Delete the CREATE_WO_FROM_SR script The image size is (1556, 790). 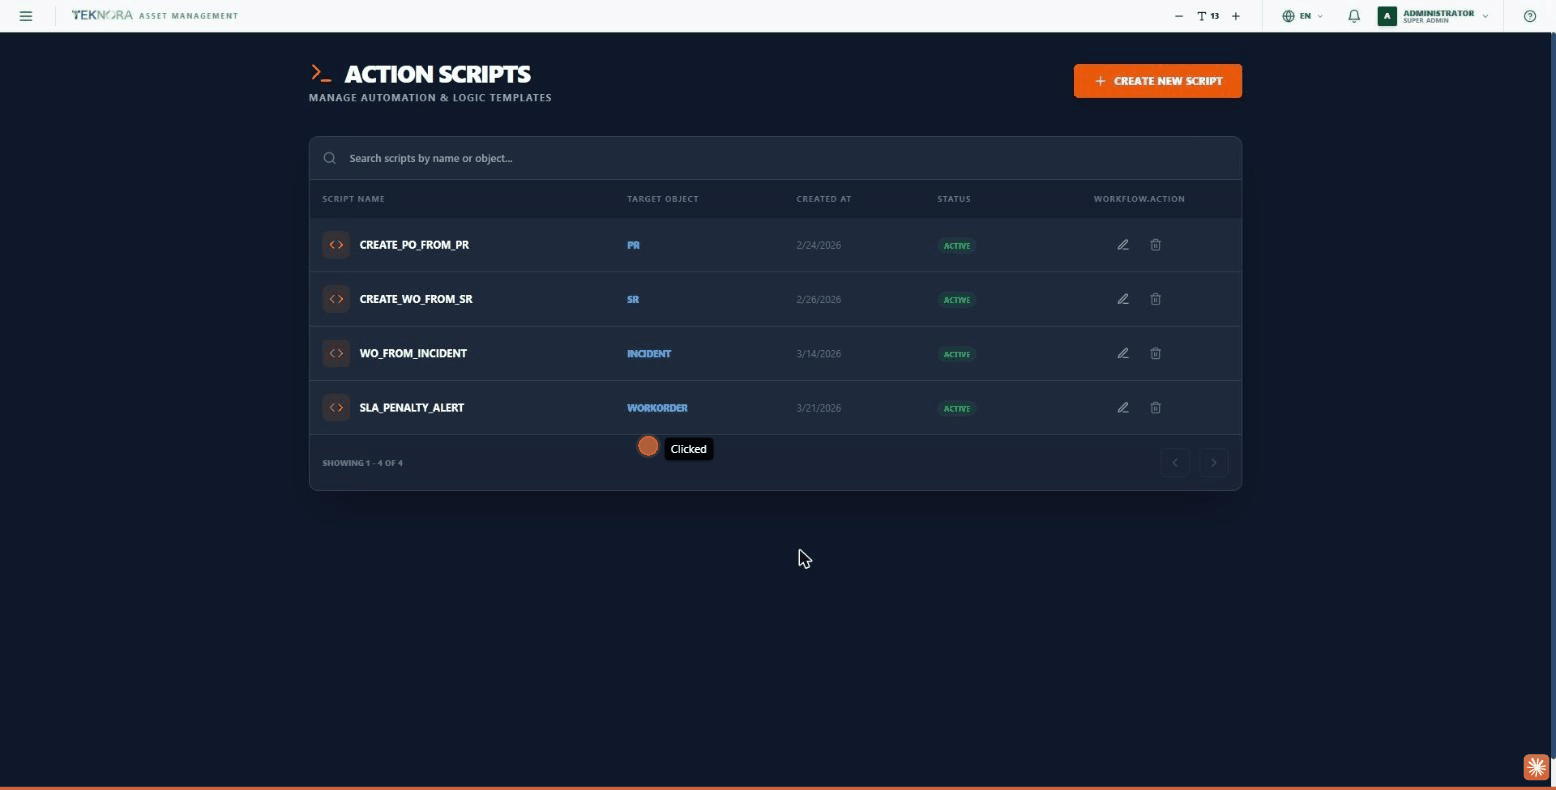click(x=1155, y=299)
